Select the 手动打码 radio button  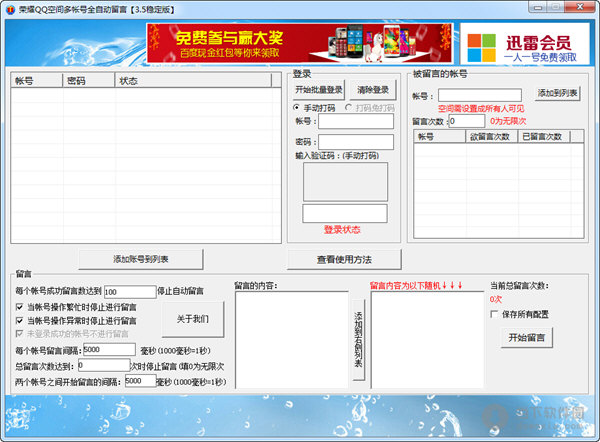pyautogui.click(x=297, y=107)
